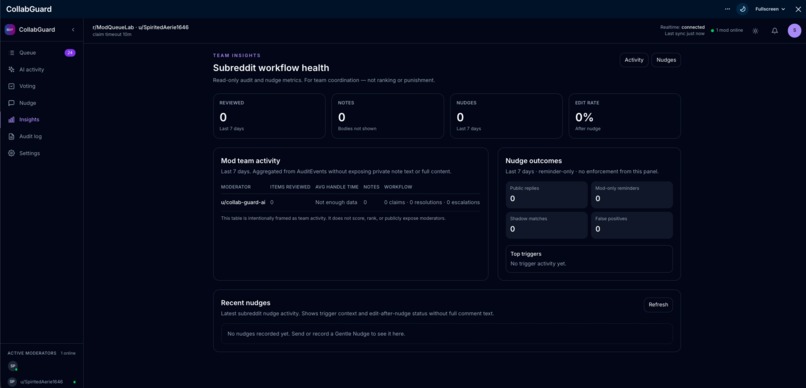Open notifications bell
The width and height of the screenshot is (806, 388).
[x=775, y=31]
